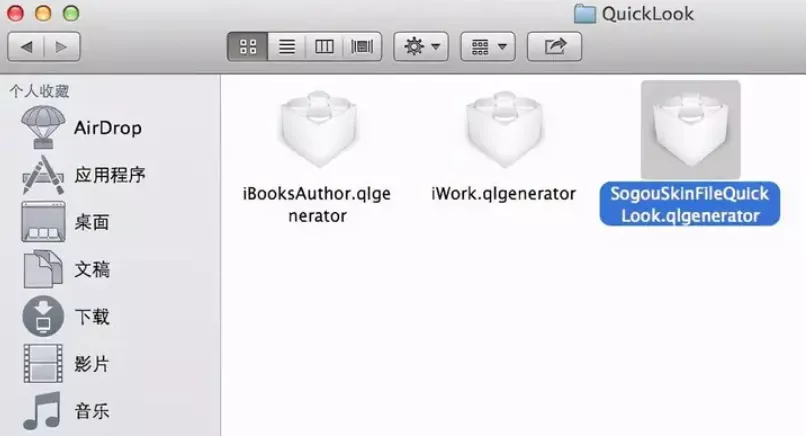The image size is (808, 436).
Task: Click the 应用程序 applications icon
Action: 43,175
